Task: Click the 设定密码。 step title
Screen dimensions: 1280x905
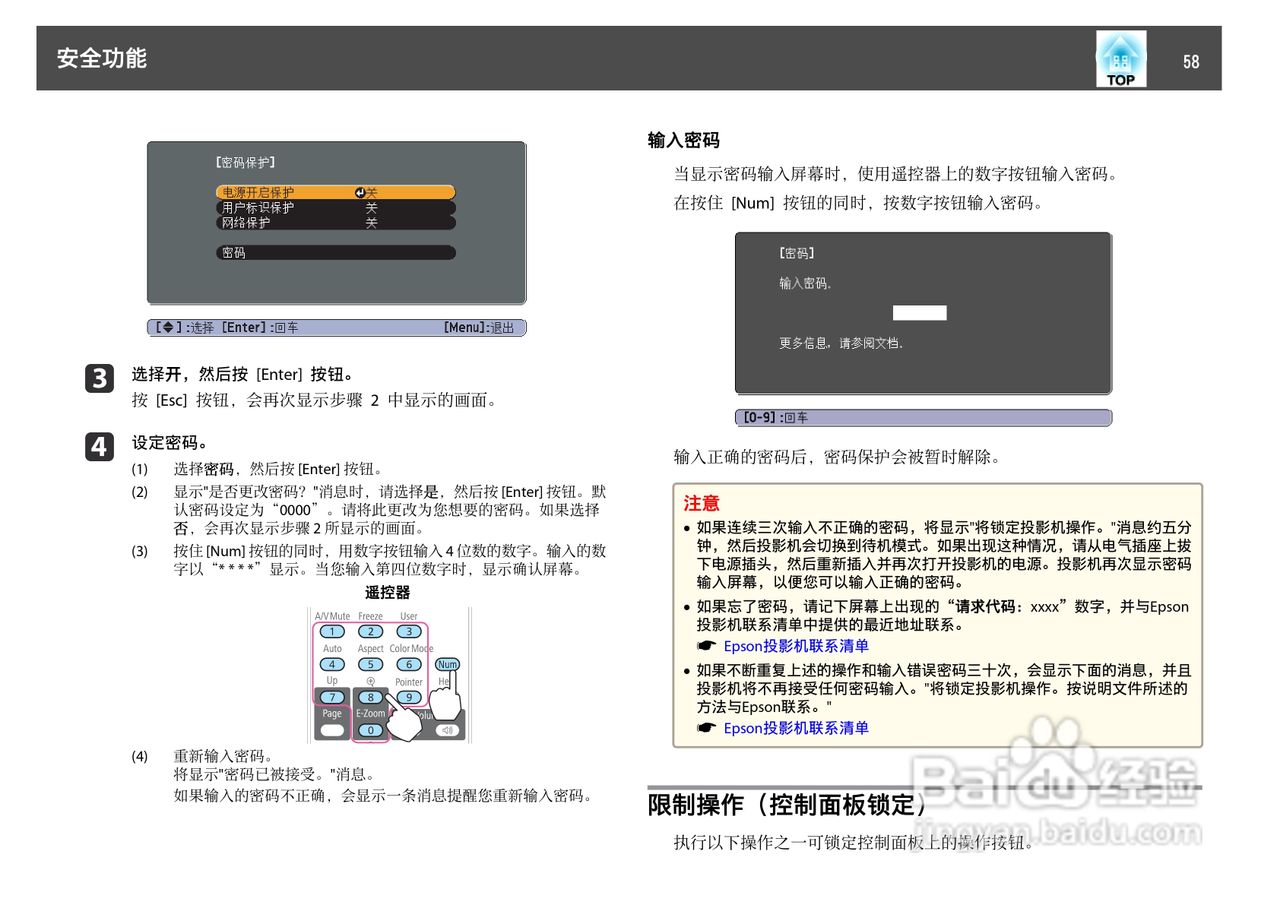Action: coord(170,442)
